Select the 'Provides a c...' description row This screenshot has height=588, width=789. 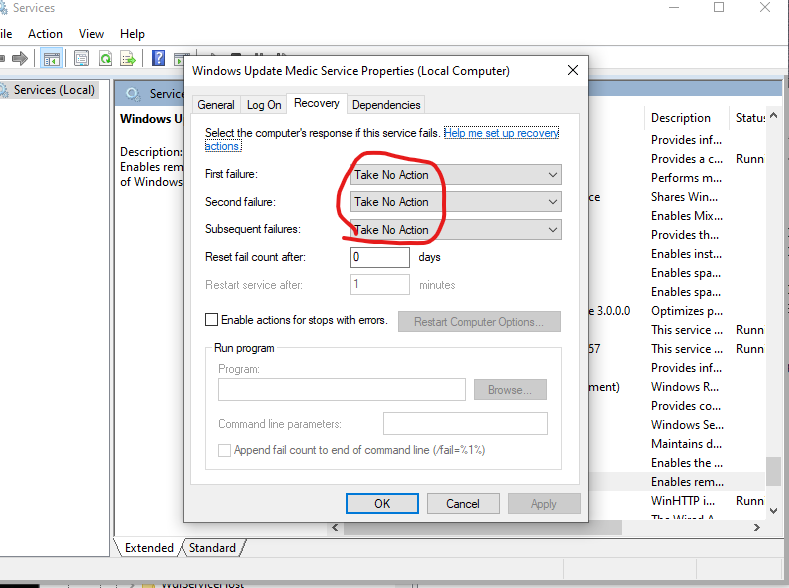(x=687, y=159)
